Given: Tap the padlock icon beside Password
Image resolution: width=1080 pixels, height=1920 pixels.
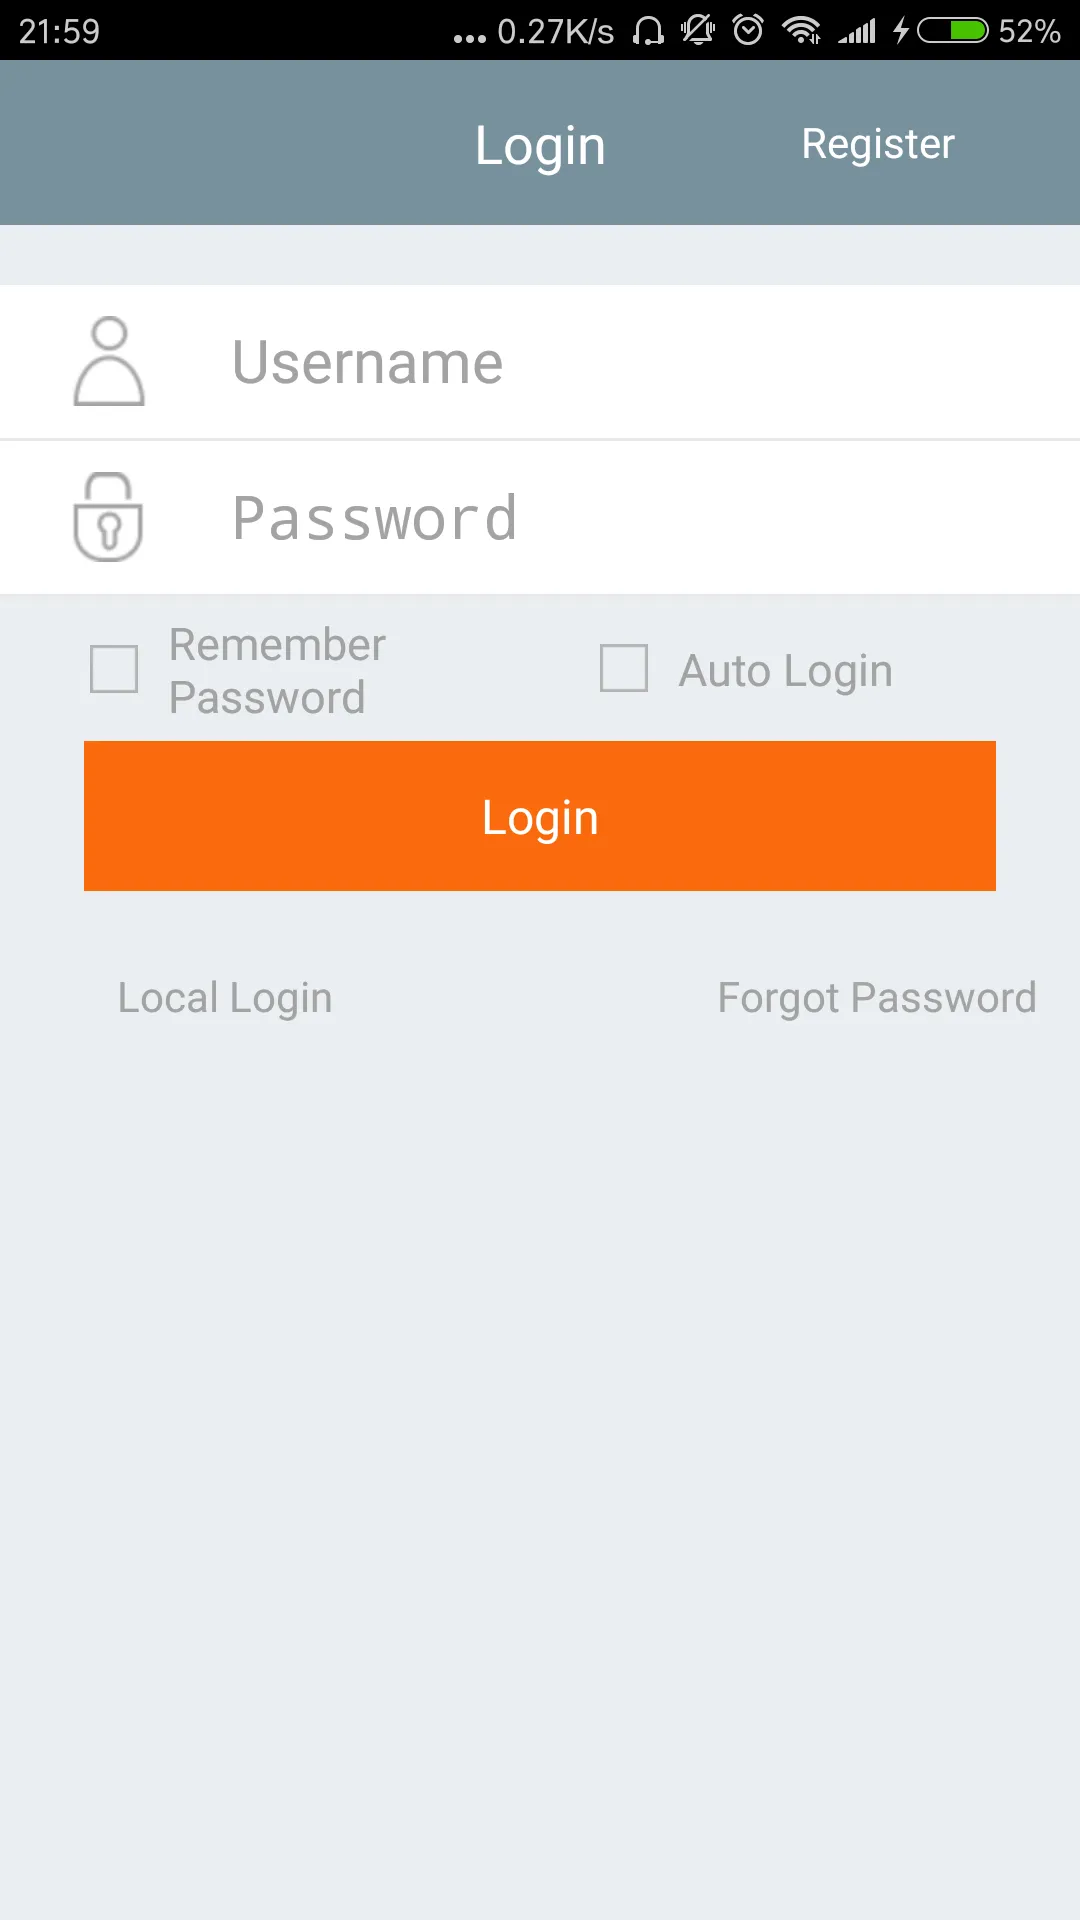Looking at the screenshot, I should tap(108, 517).
